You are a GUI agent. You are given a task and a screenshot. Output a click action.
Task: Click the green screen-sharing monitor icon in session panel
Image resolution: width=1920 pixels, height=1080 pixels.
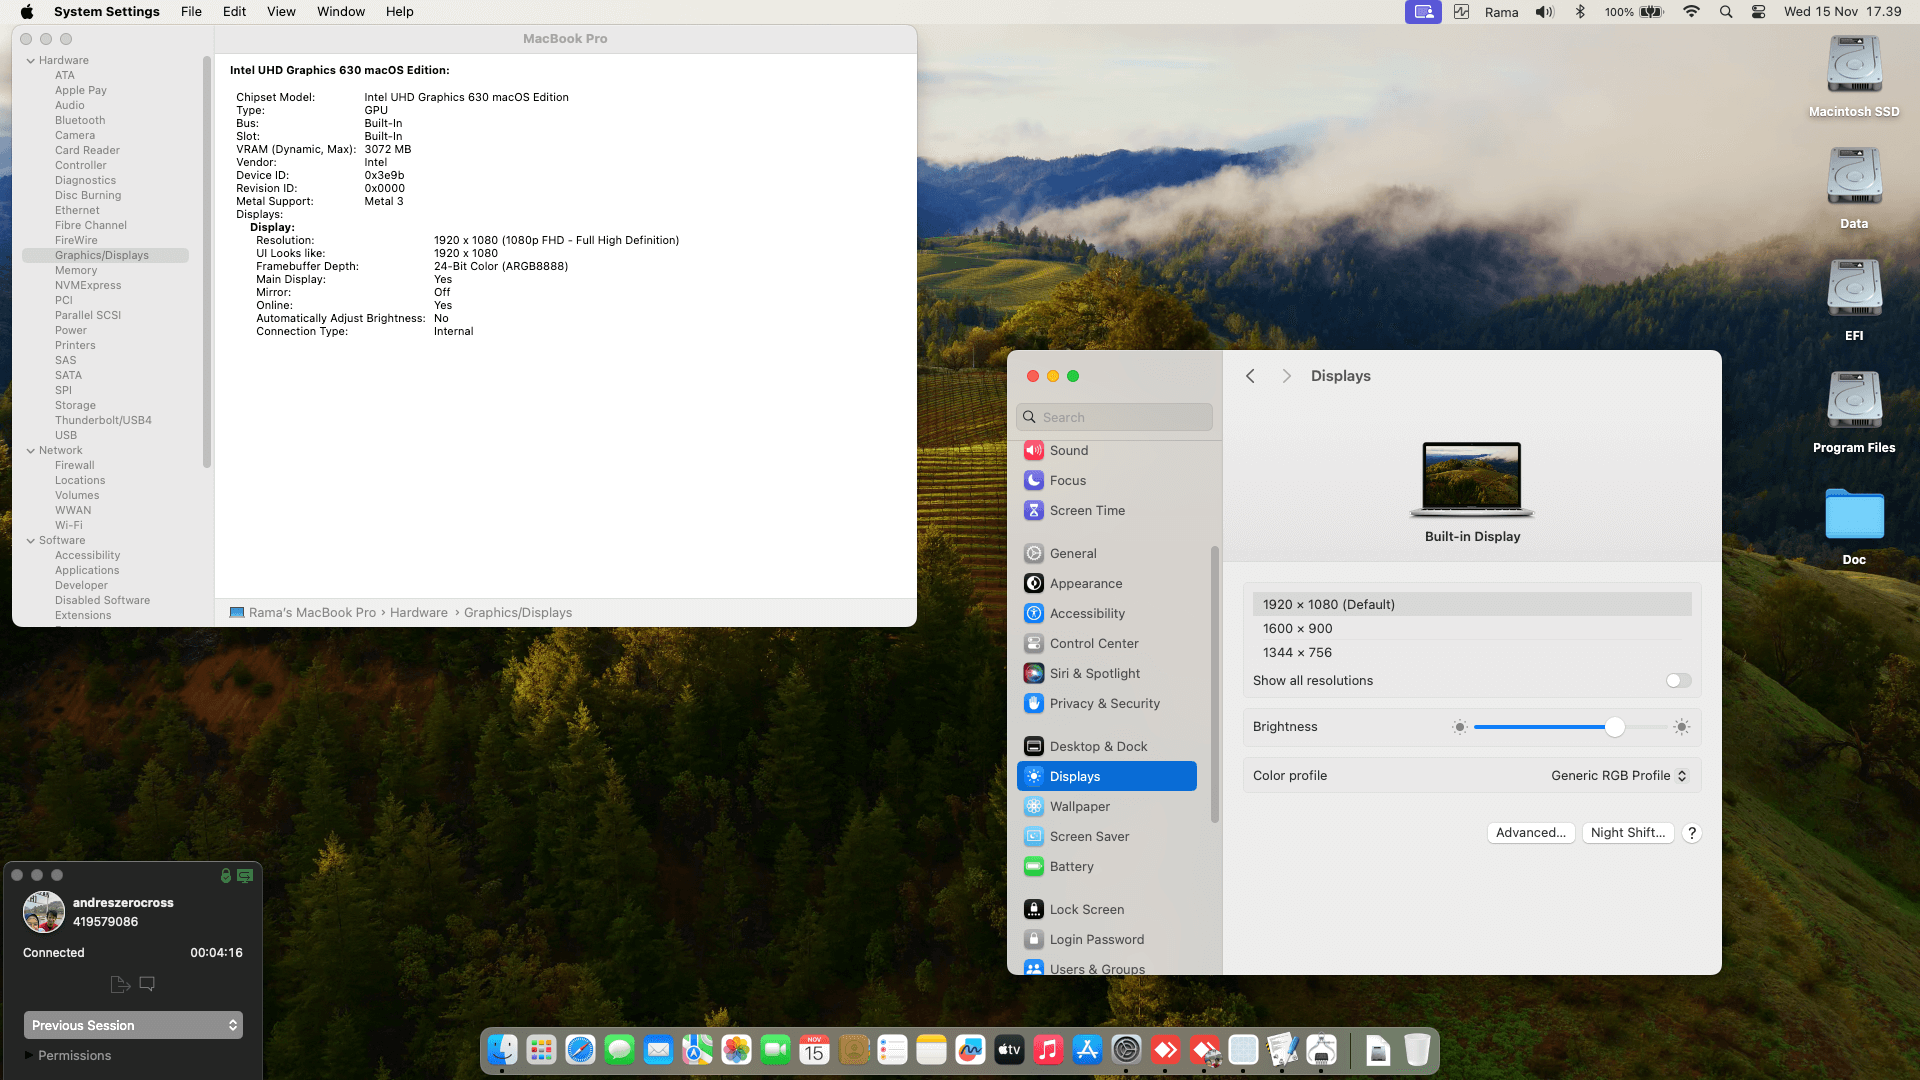pyautogui.click(x=245, y=876)
